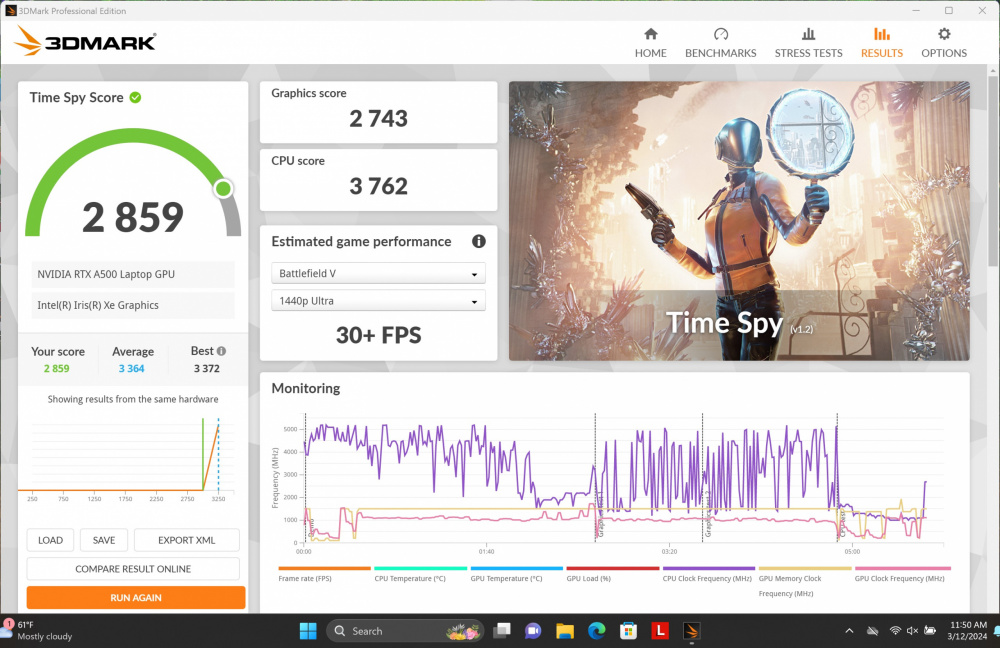Open Microsoft Edge from taskbar
Viewport: 1000px width, 648px height.
[x=596, y=631]
